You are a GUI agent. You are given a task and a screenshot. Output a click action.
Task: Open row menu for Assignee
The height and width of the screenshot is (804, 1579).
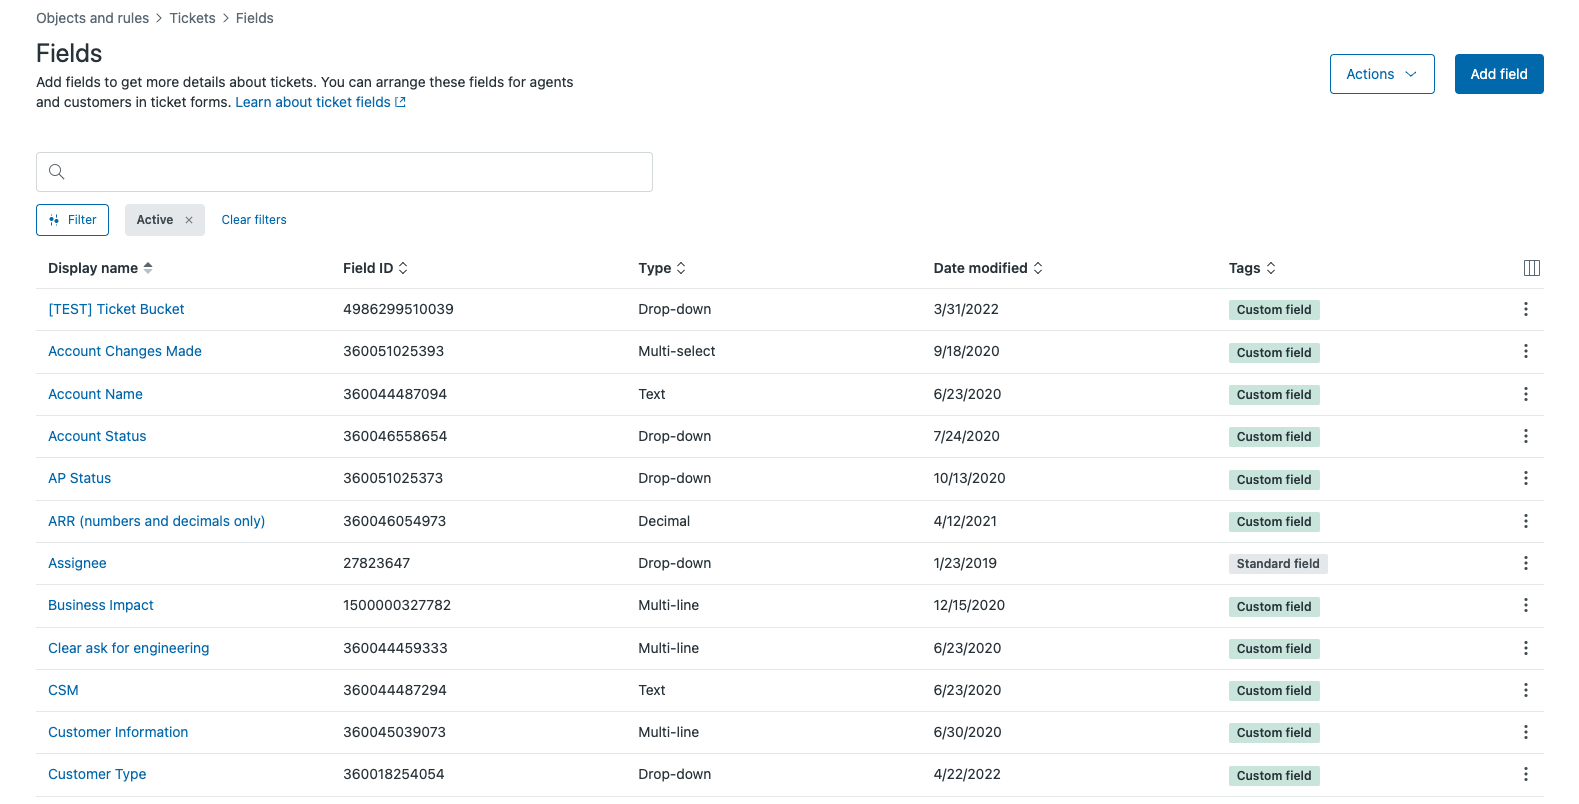[x=1525, y=563]
